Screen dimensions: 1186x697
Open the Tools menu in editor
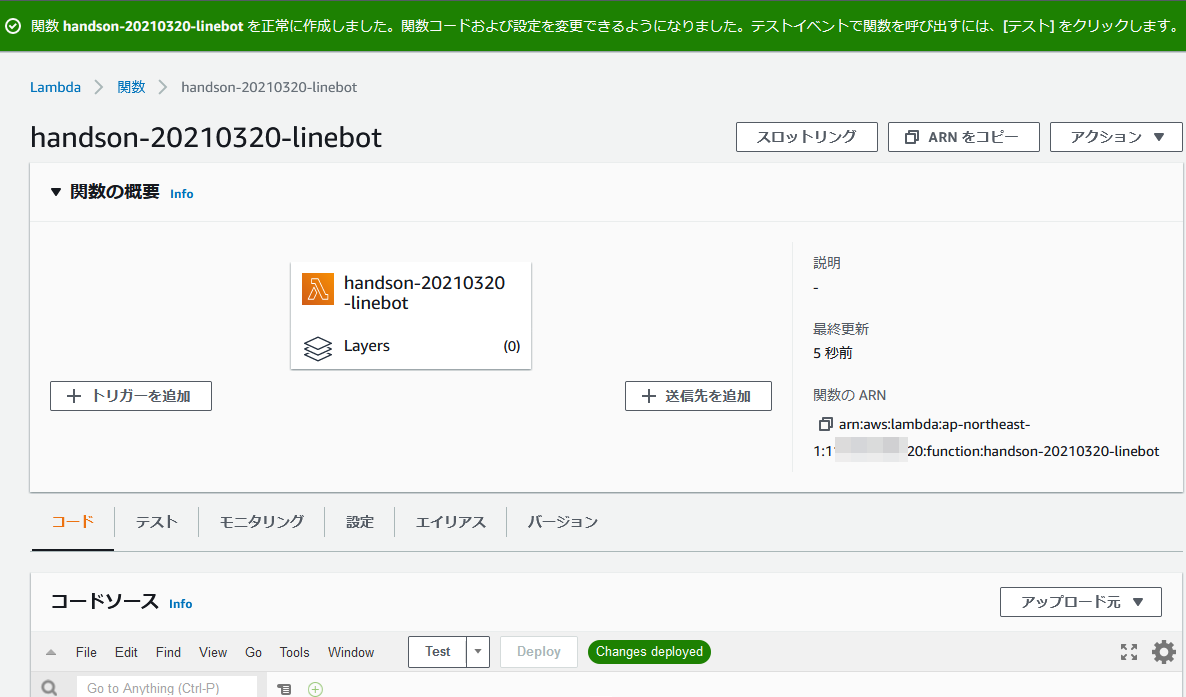point(294,652)
